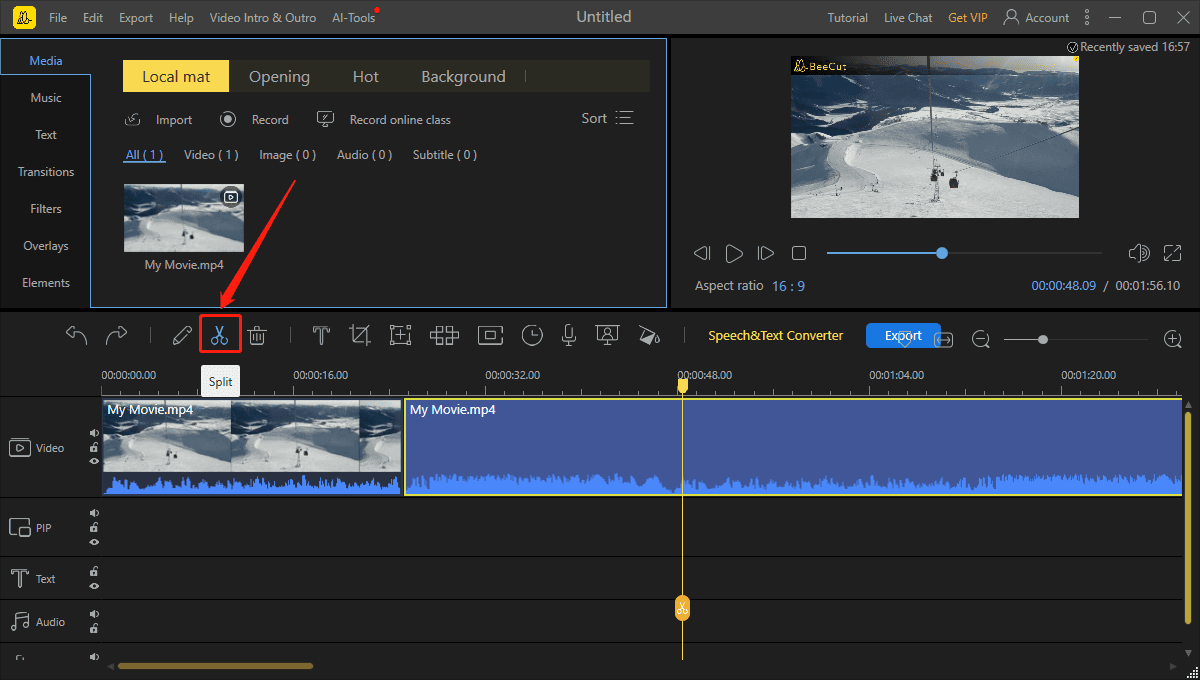Play the preview video
Image resolution: width=1200 pixels, height=680 pixels.
(x=734, y=253)
